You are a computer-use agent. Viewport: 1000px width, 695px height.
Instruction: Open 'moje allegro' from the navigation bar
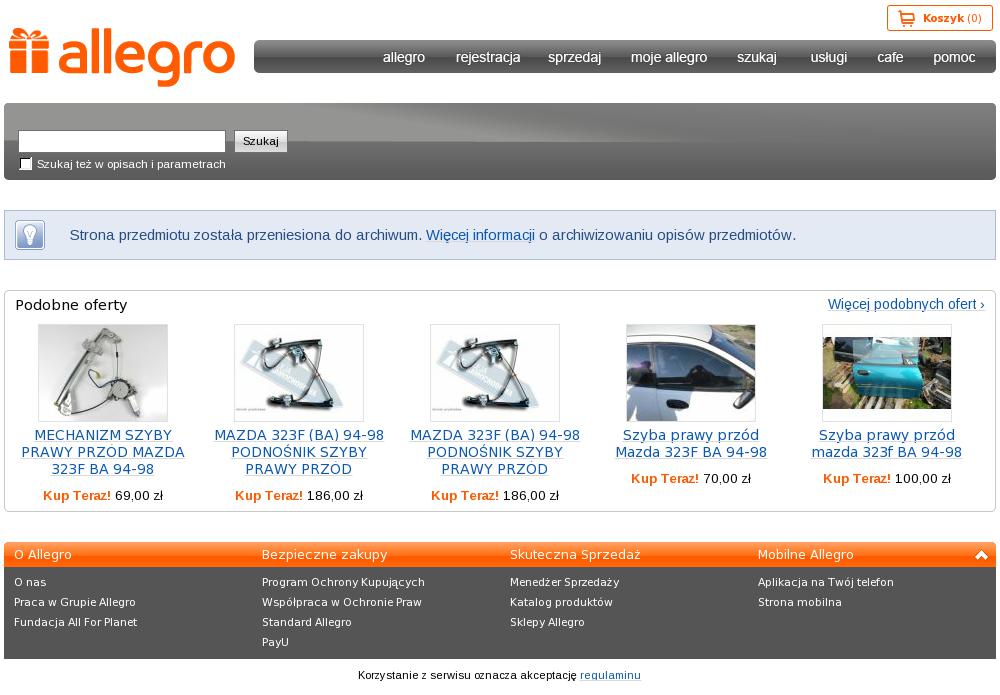click(669, 57)
